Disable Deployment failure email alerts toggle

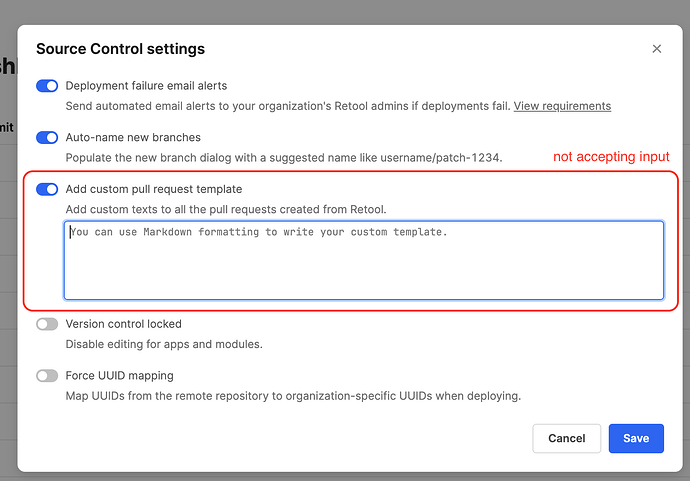tap(47, 86)
